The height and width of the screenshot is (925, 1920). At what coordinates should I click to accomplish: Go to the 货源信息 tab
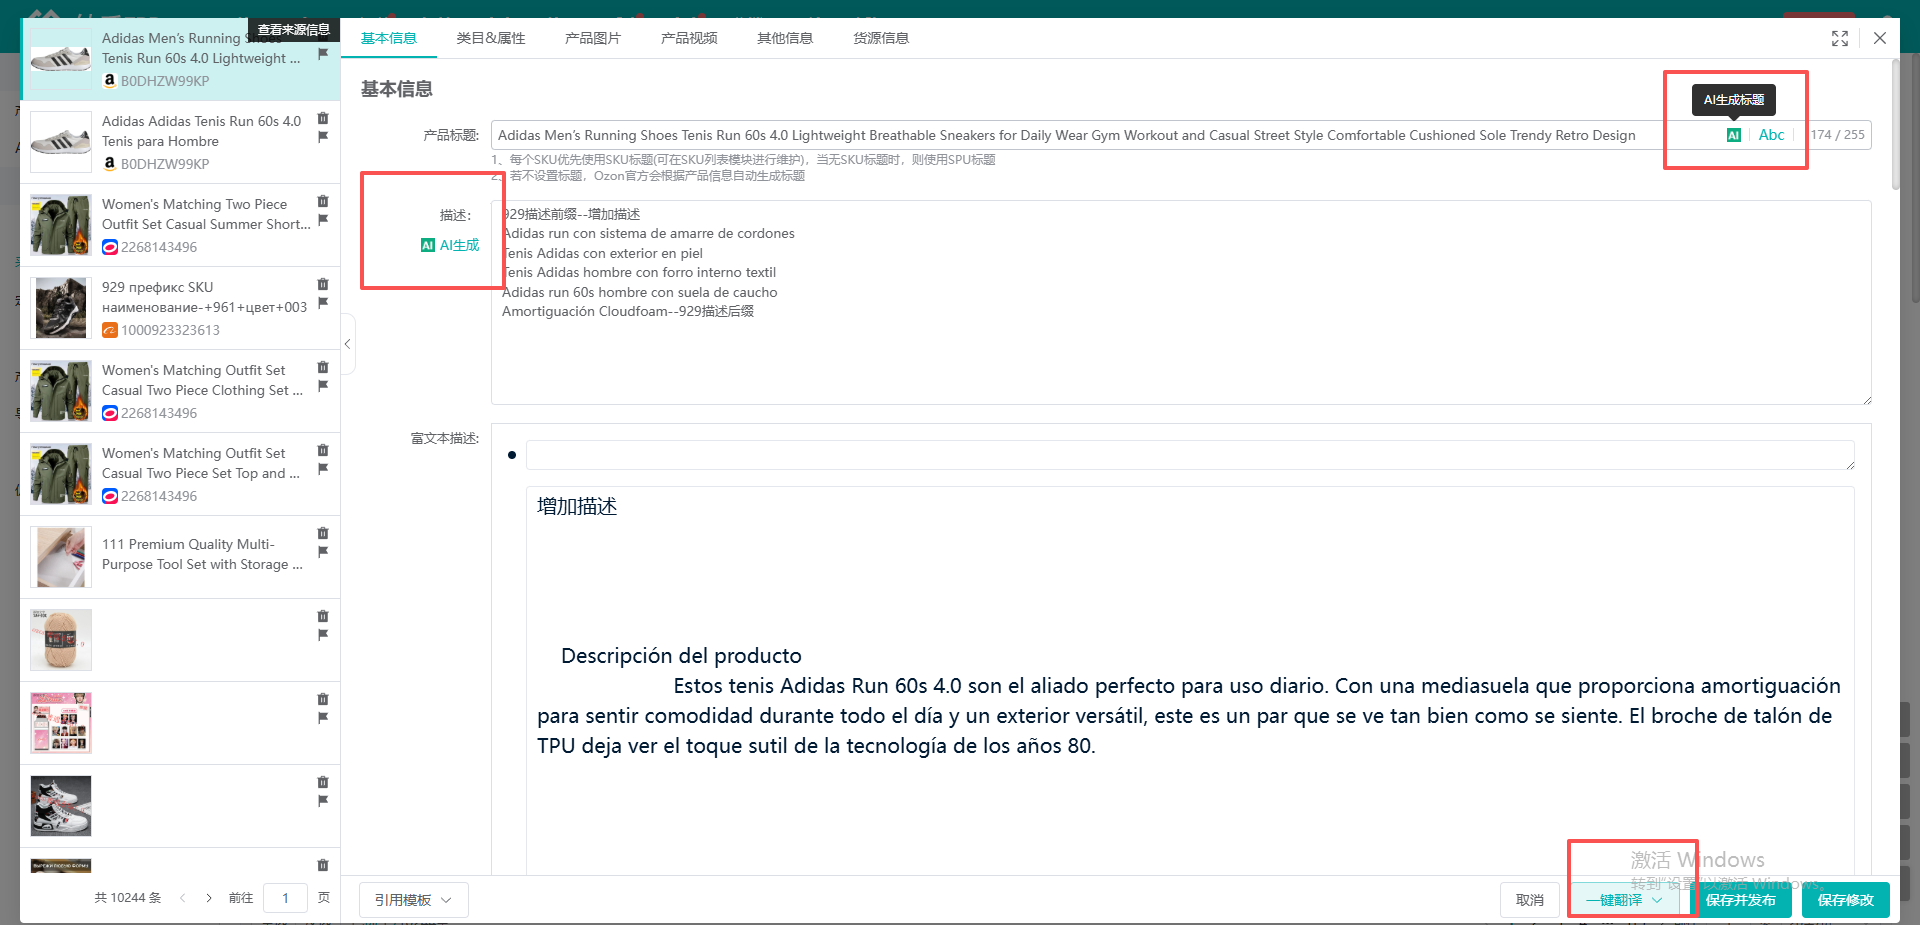point(880,38)
